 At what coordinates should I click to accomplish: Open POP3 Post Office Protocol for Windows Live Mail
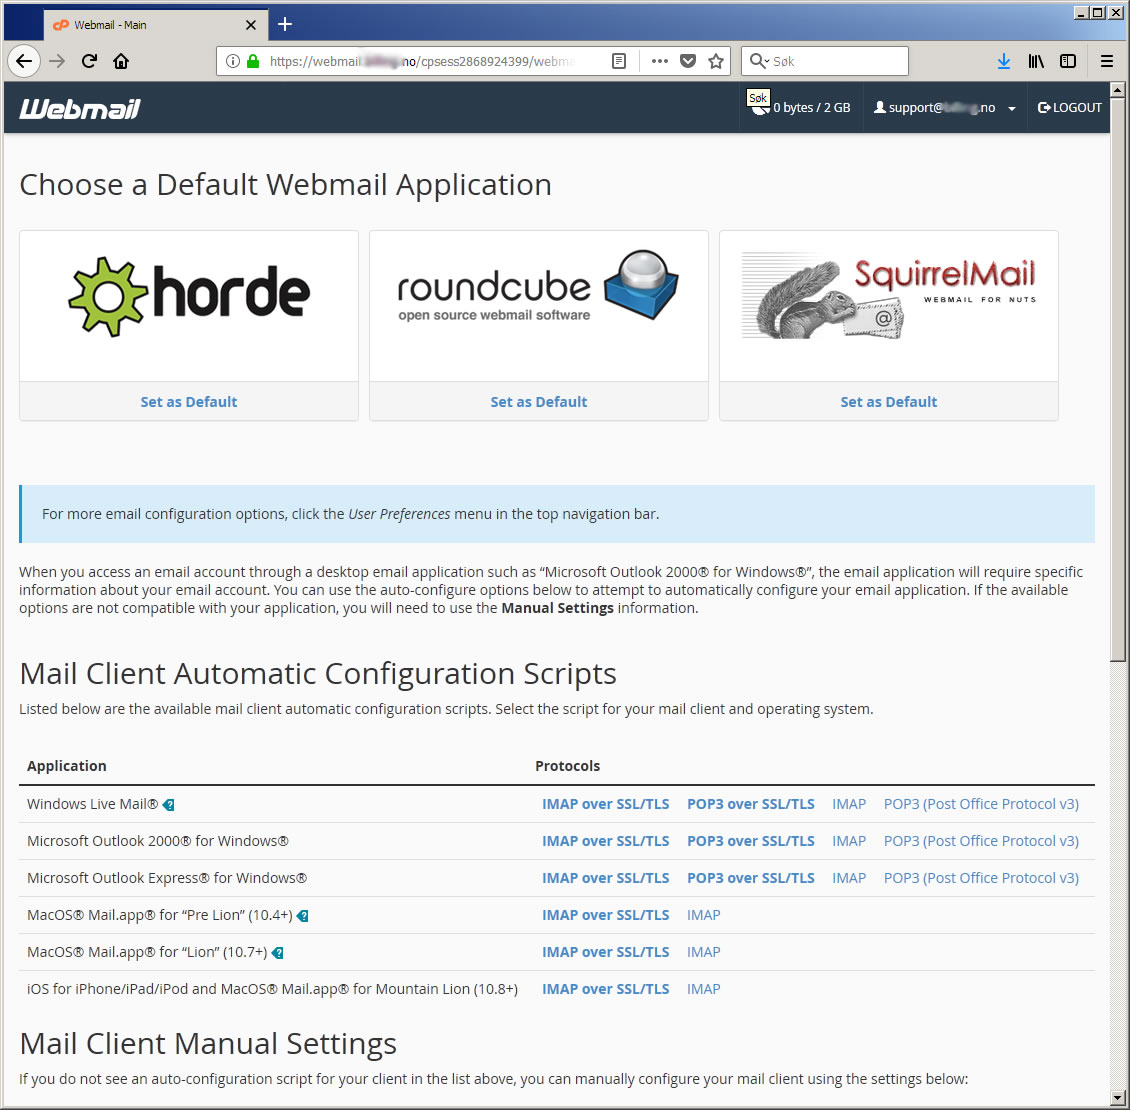pos(981,804)
